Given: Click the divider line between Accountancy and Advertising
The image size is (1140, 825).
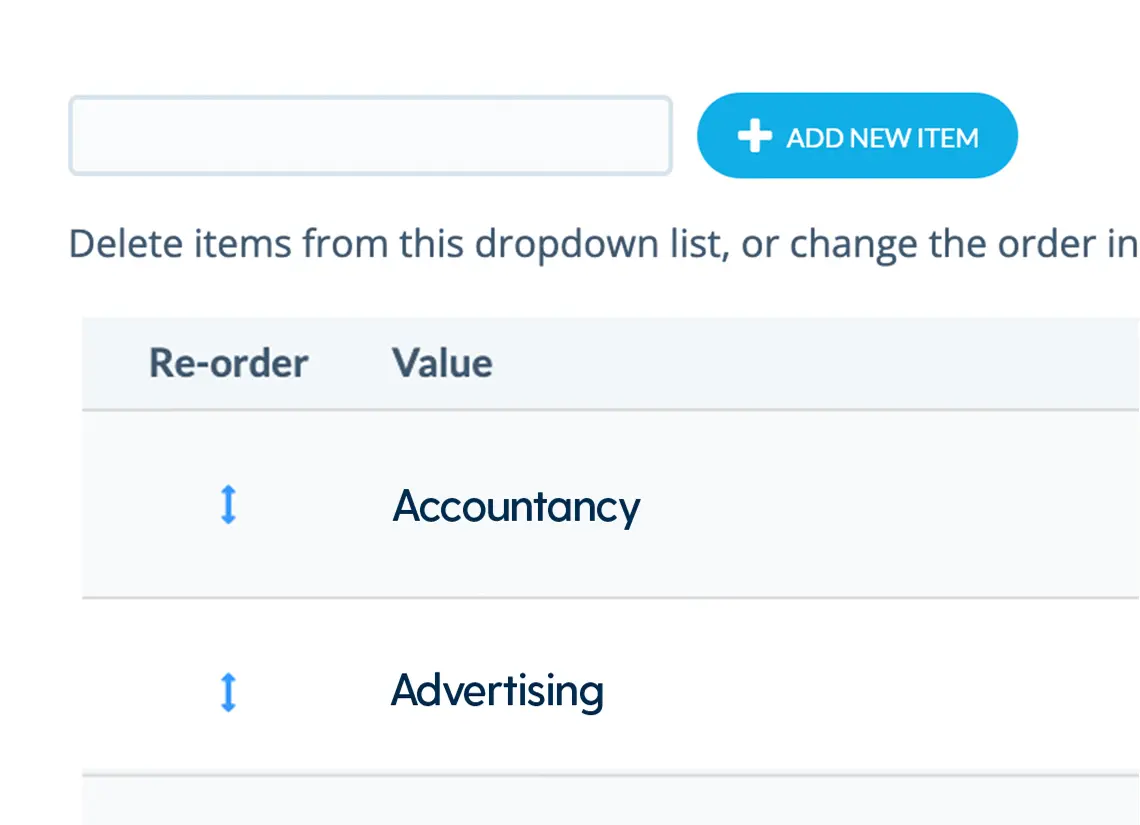Looking at the screenshot, I should tap(610, 598).
